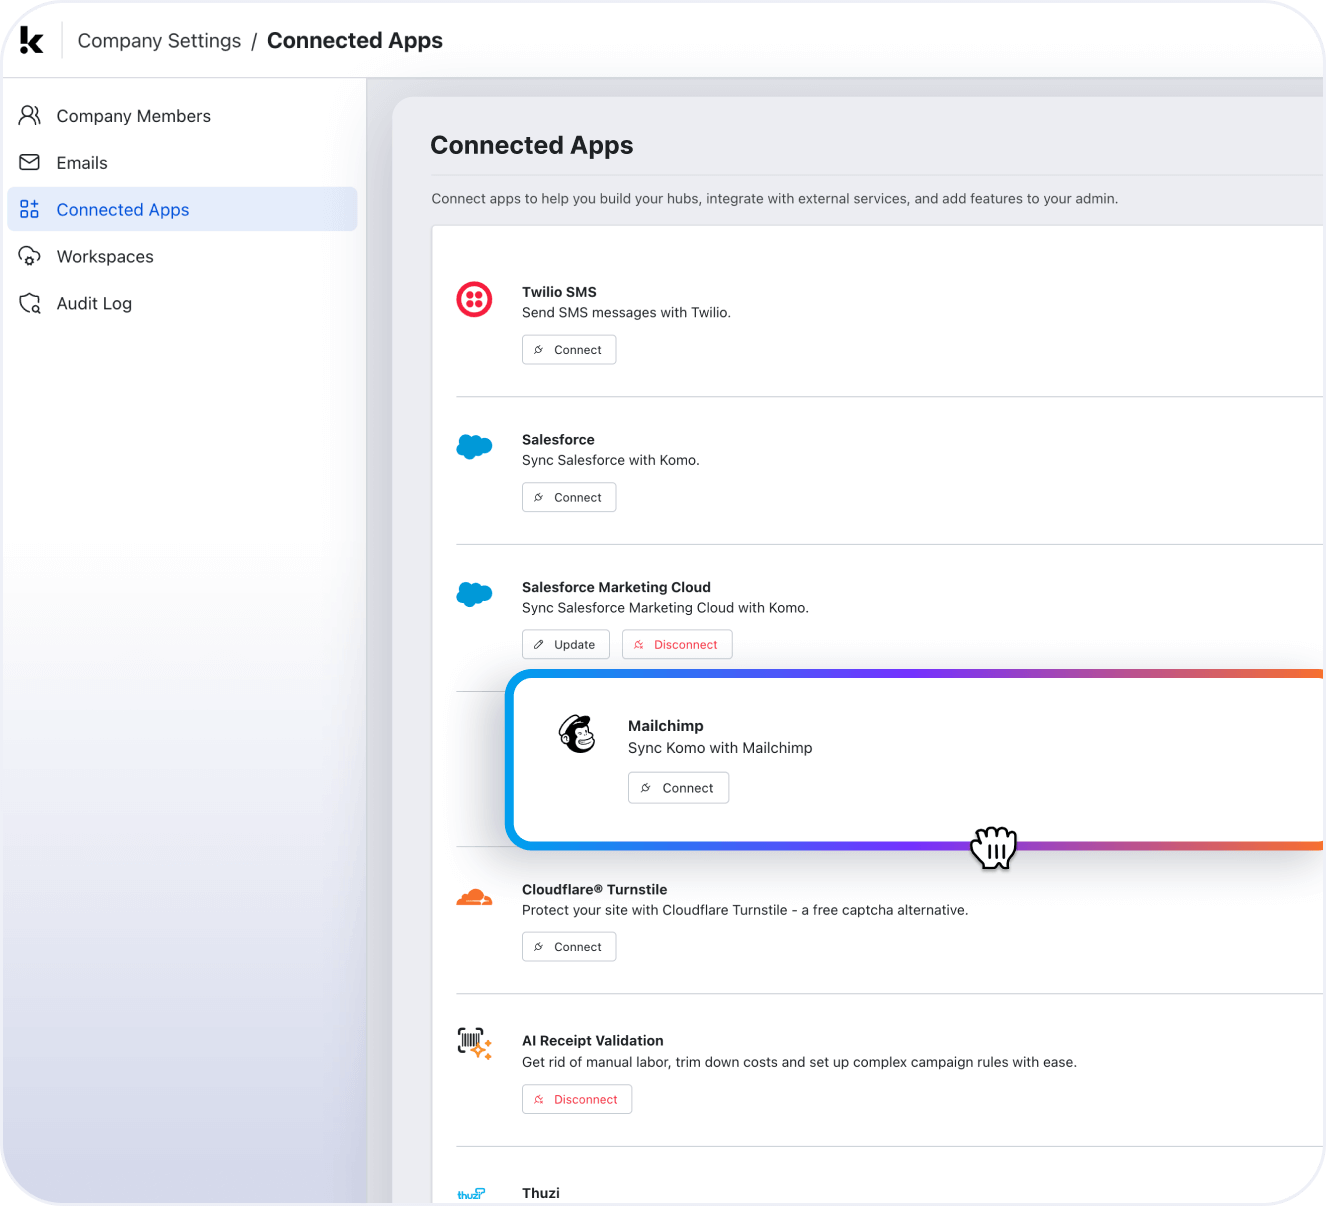
Task: Click the Connected Apps page heading
Action: (532, 145)
